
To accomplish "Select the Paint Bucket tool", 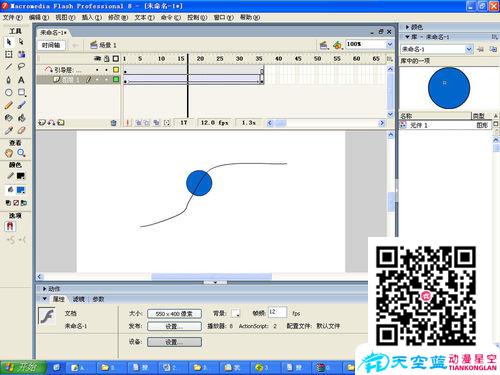I will (x=21, y=118).
